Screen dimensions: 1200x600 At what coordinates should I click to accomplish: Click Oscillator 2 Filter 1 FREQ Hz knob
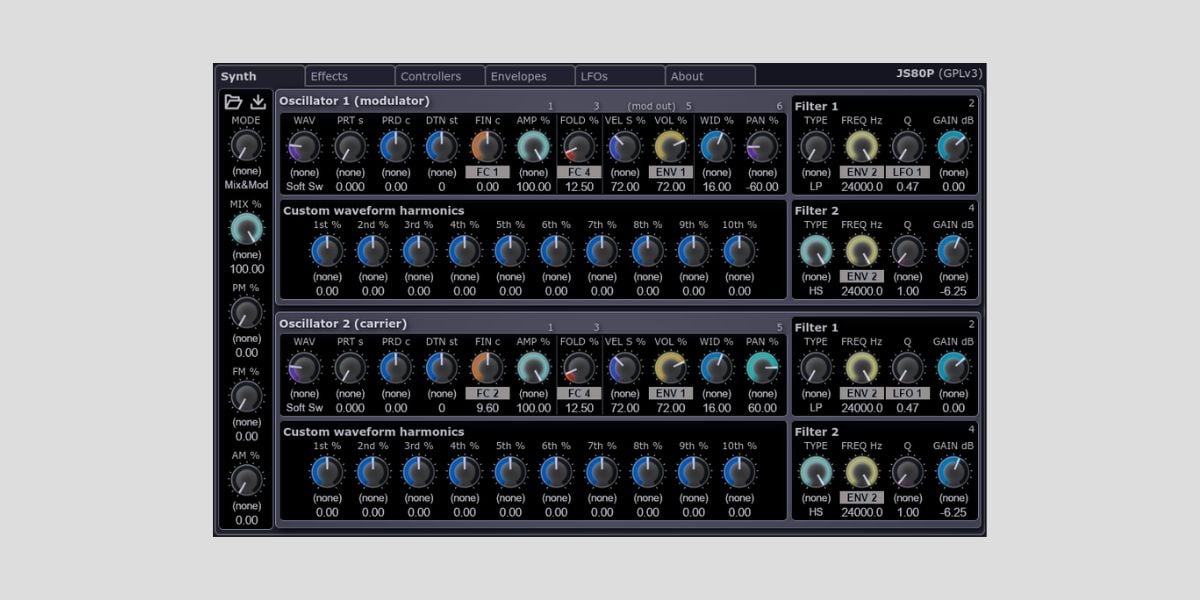[x=862, y=368]
